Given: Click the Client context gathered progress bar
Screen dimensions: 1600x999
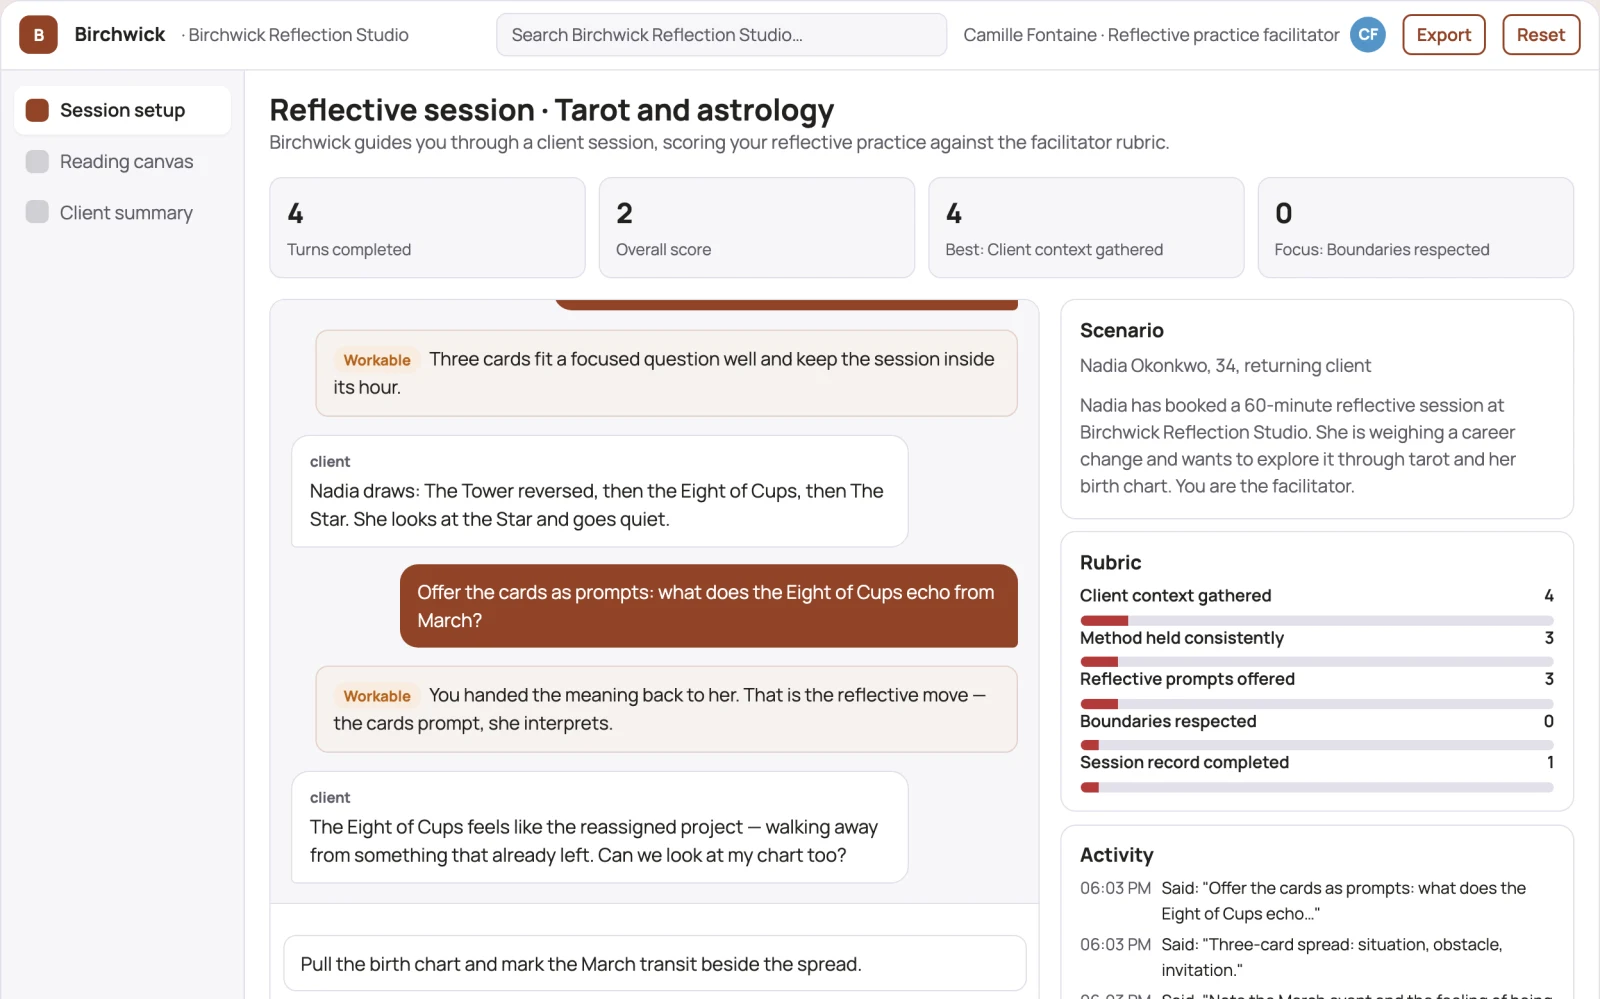Looking at the screenshot, I should (1316, 621).
